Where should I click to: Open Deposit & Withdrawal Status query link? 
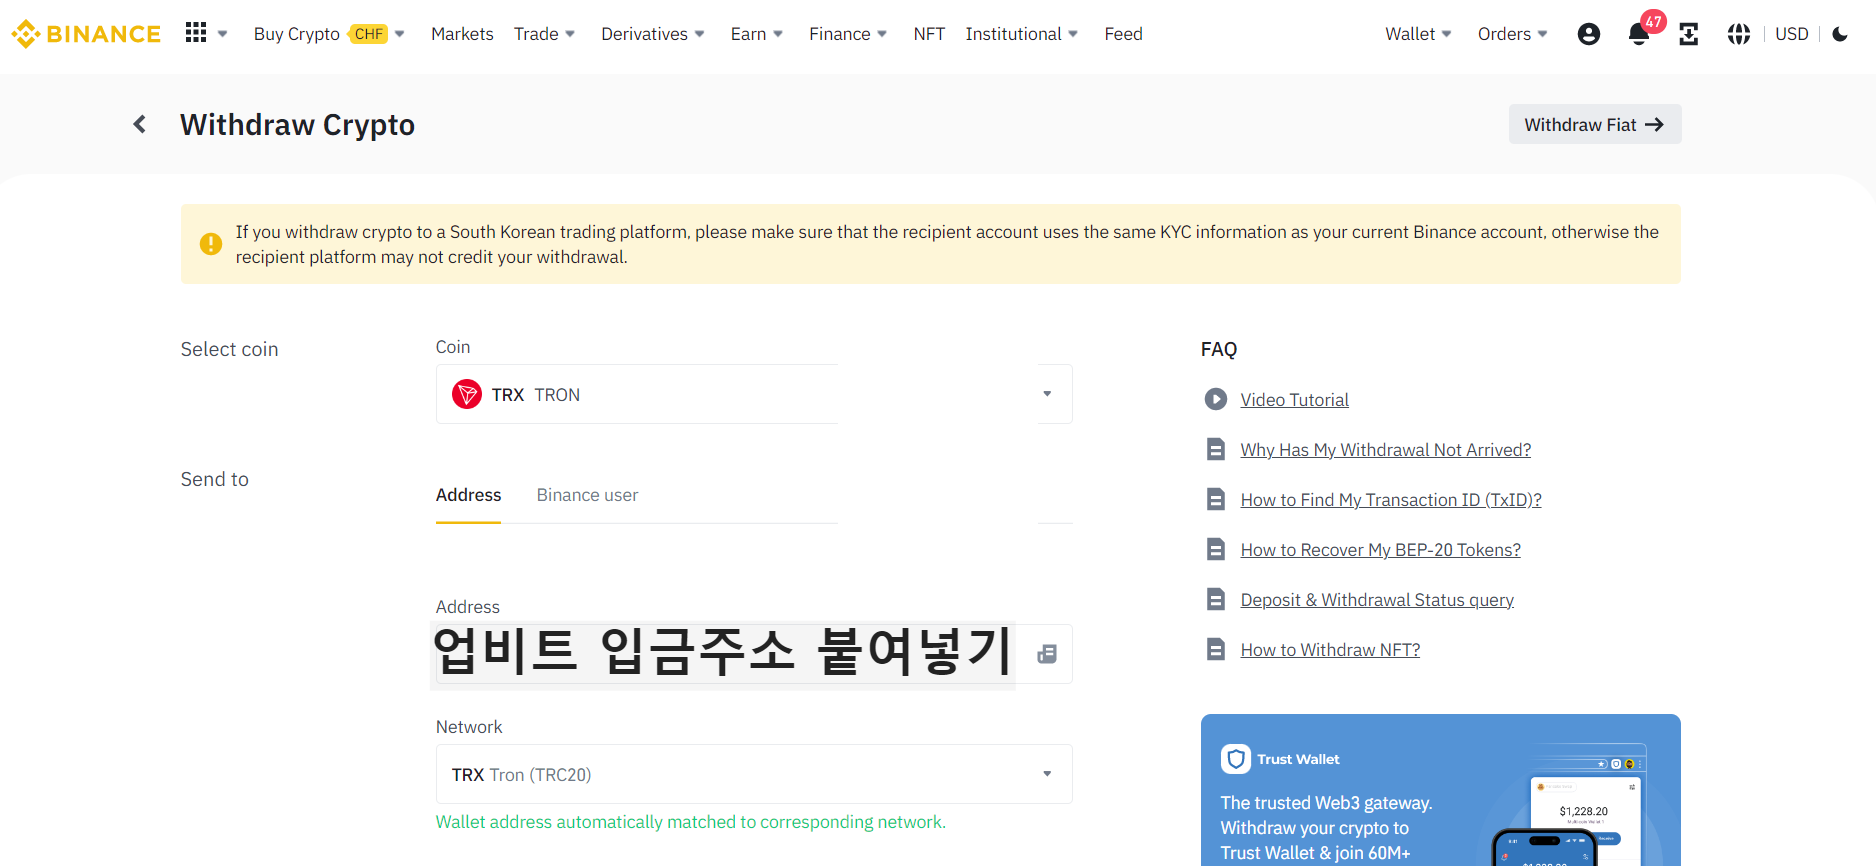pyautogui.click(x=1377, y=600)
